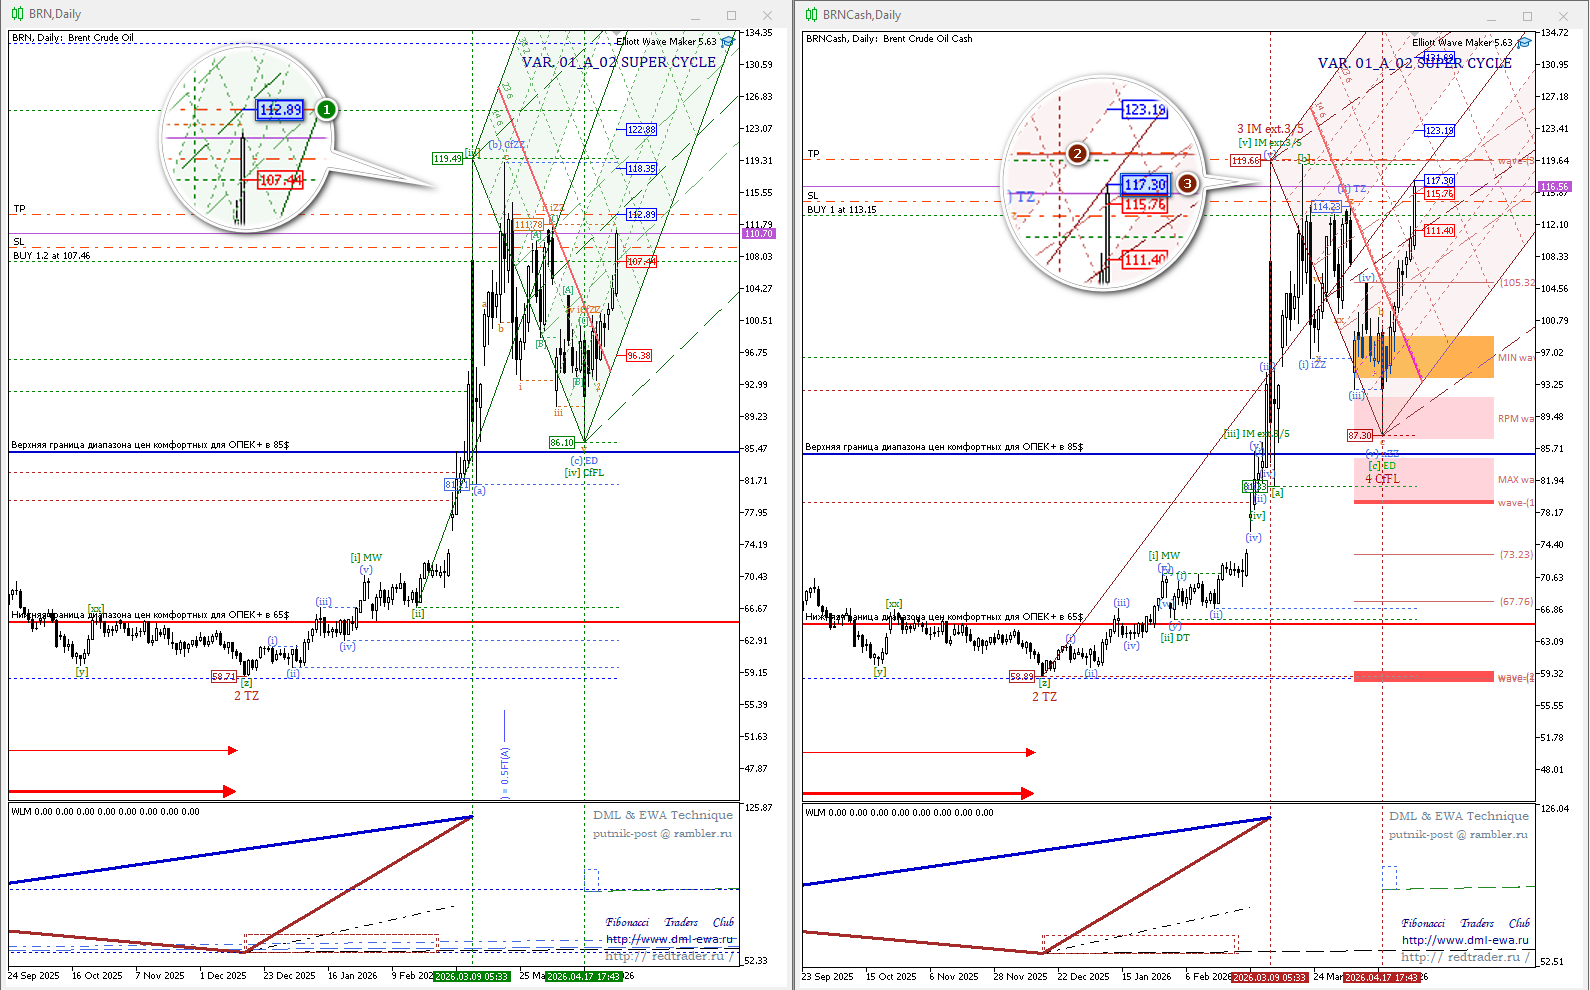
Task: Minimize the BRNCash,Daily chart window
Action: tap(1491, 16)
